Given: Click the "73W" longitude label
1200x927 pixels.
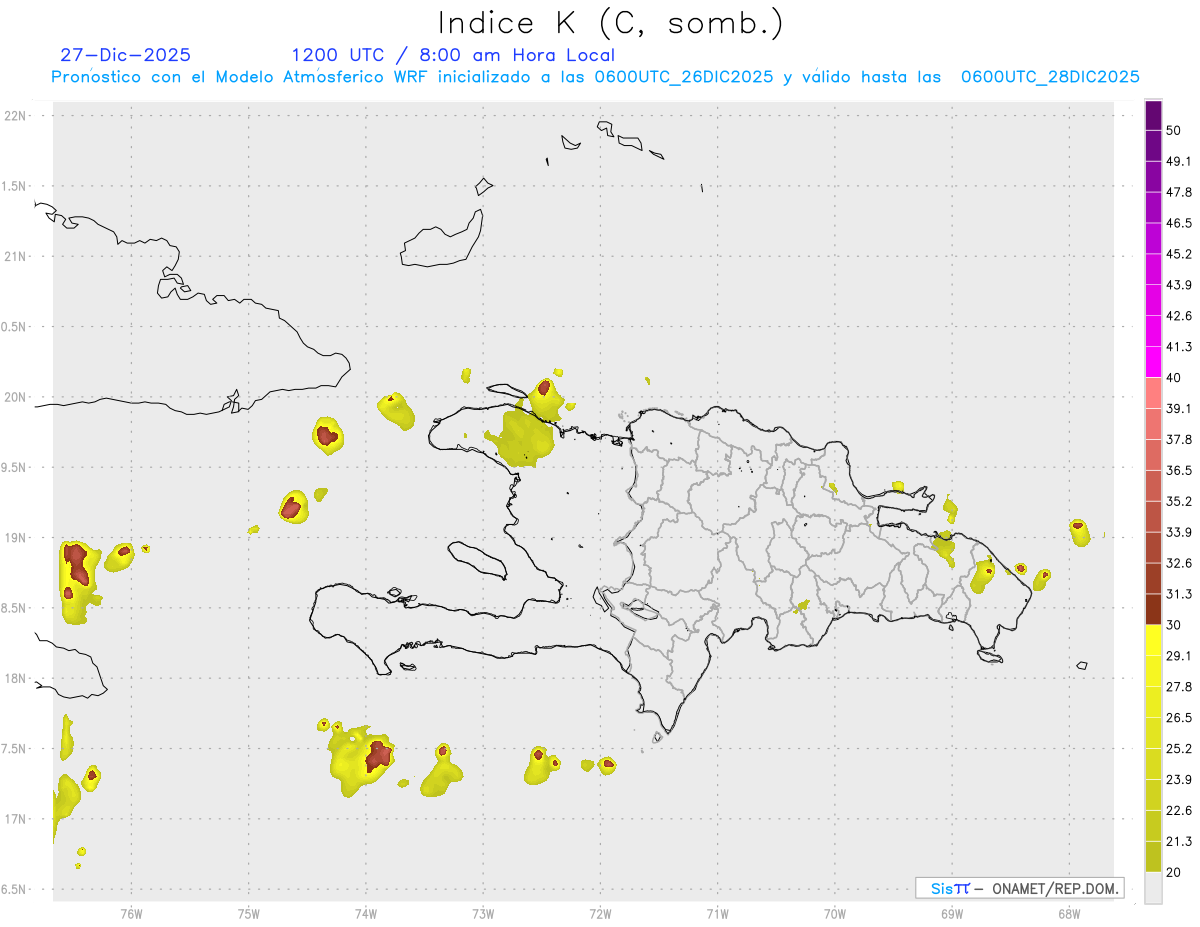Looking at the screenshot, I should [483, 913].
